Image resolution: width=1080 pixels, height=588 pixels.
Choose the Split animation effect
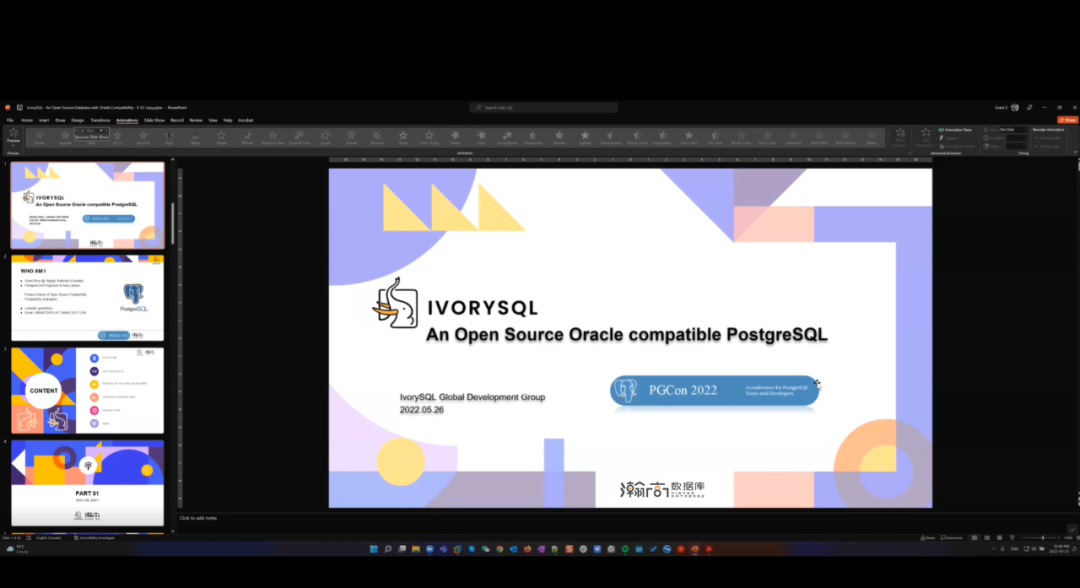tap(169, 138)
